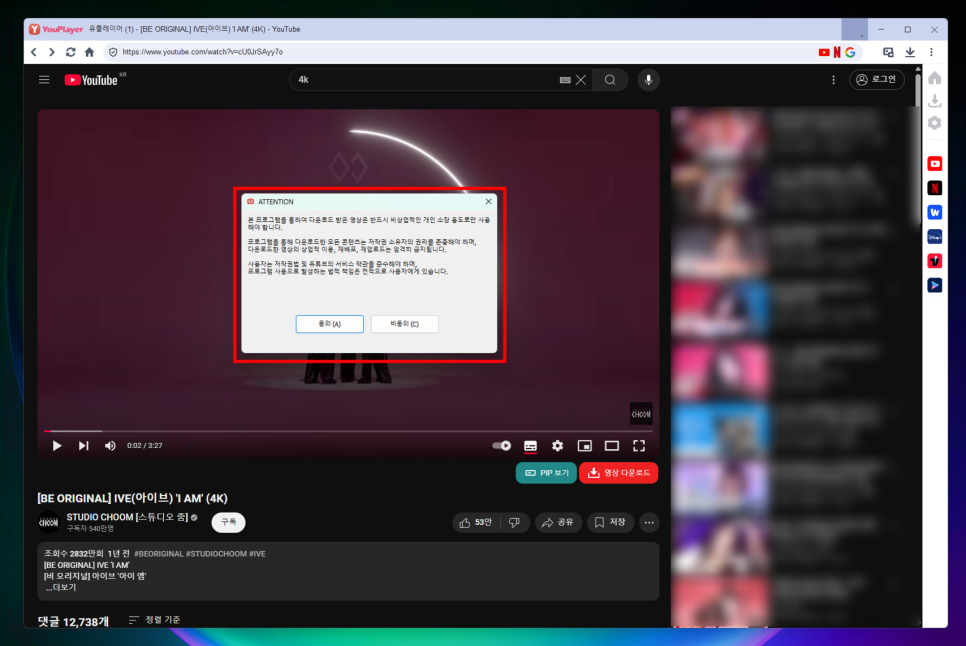Click sidebar home icon

(935, 78)
